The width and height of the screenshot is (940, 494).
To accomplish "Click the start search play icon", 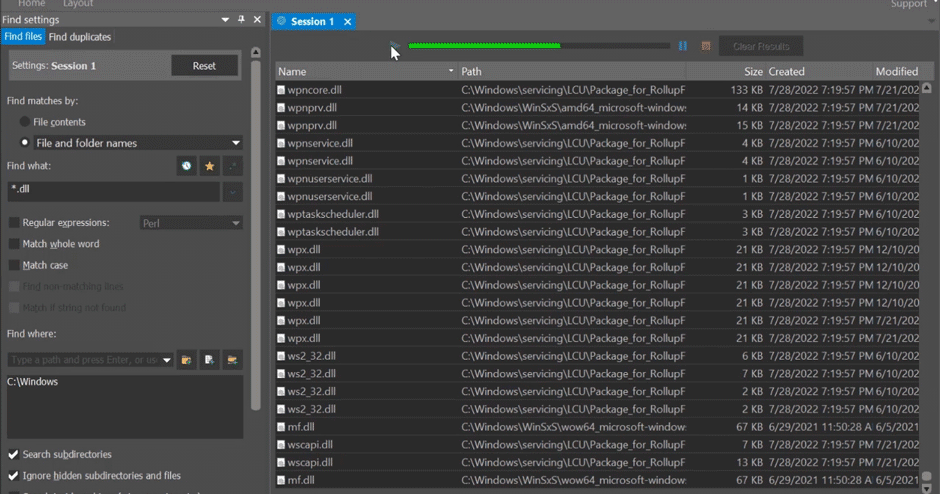I will pyautogui.click(x=394, y=46).
